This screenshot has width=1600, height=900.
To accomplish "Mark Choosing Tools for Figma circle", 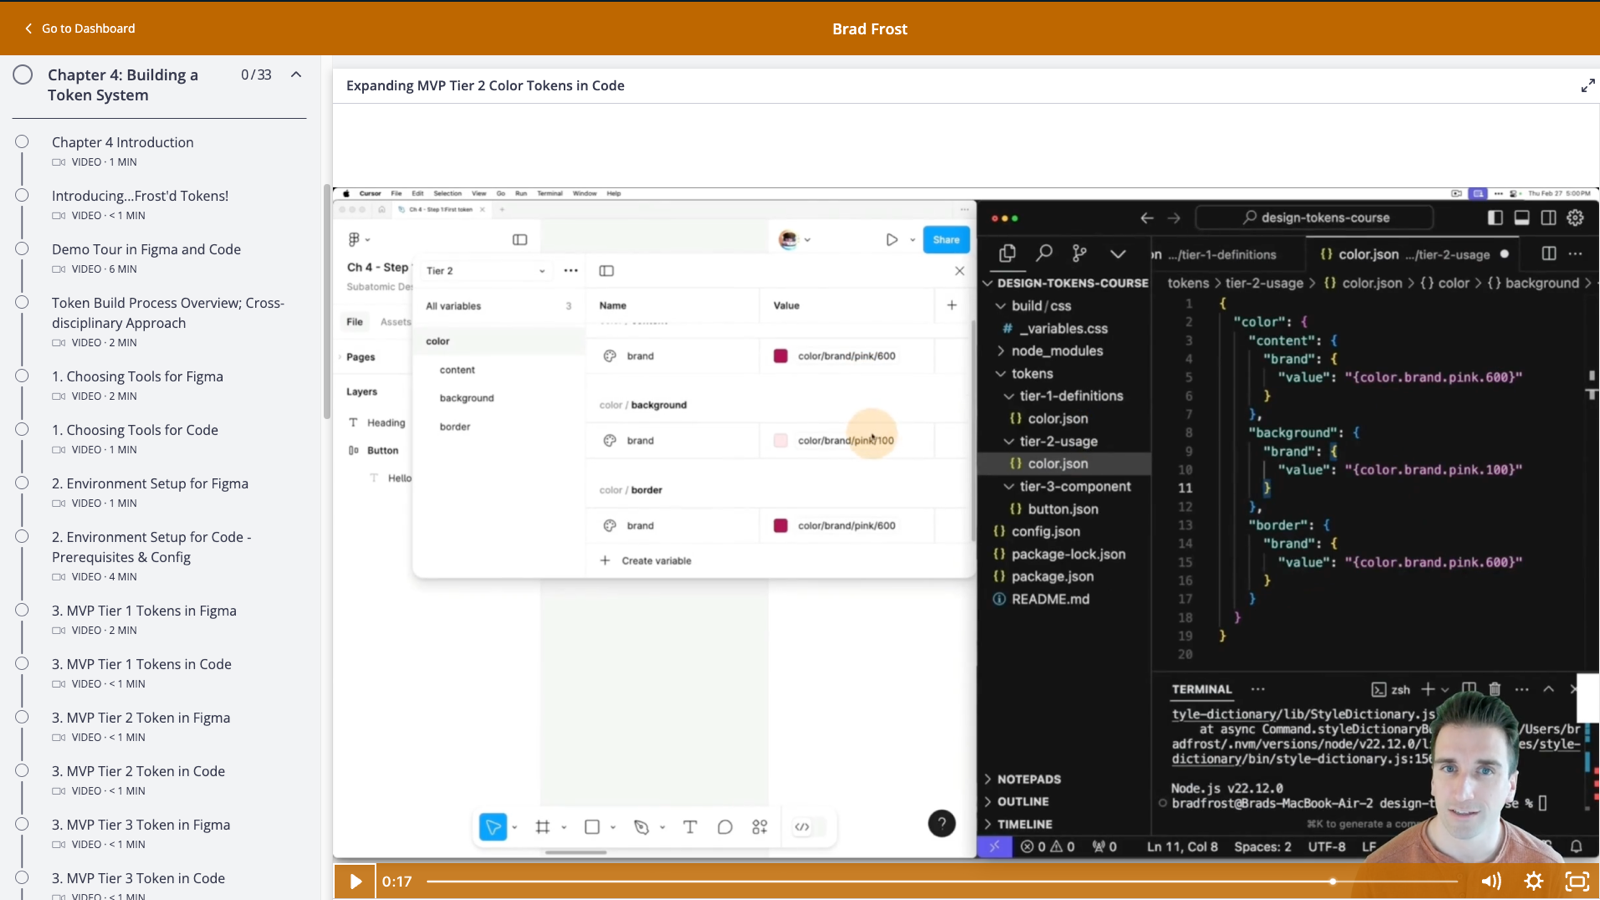I will [x=22, y=376].
